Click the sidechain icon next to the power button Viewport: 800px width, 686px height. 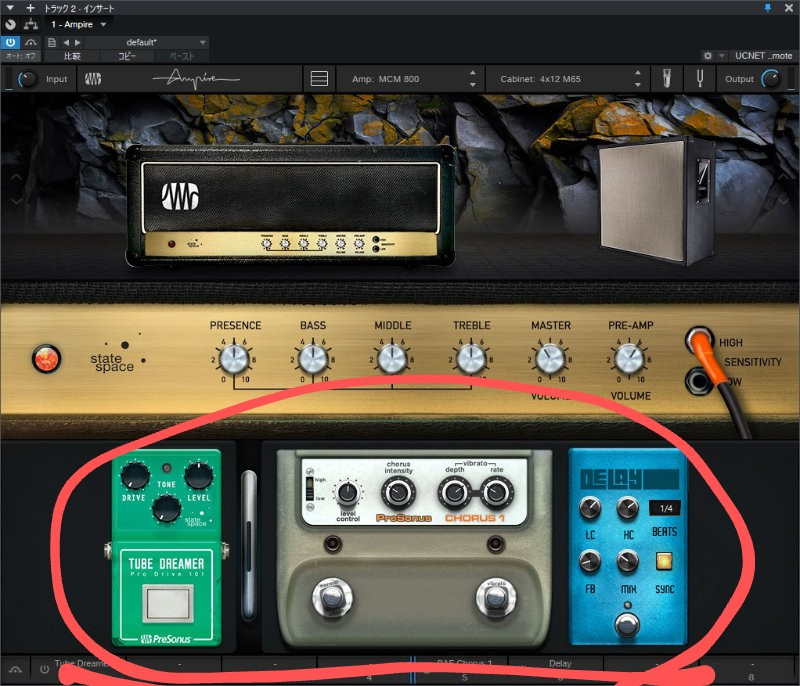pyautogui.click(x=31, y=42)
